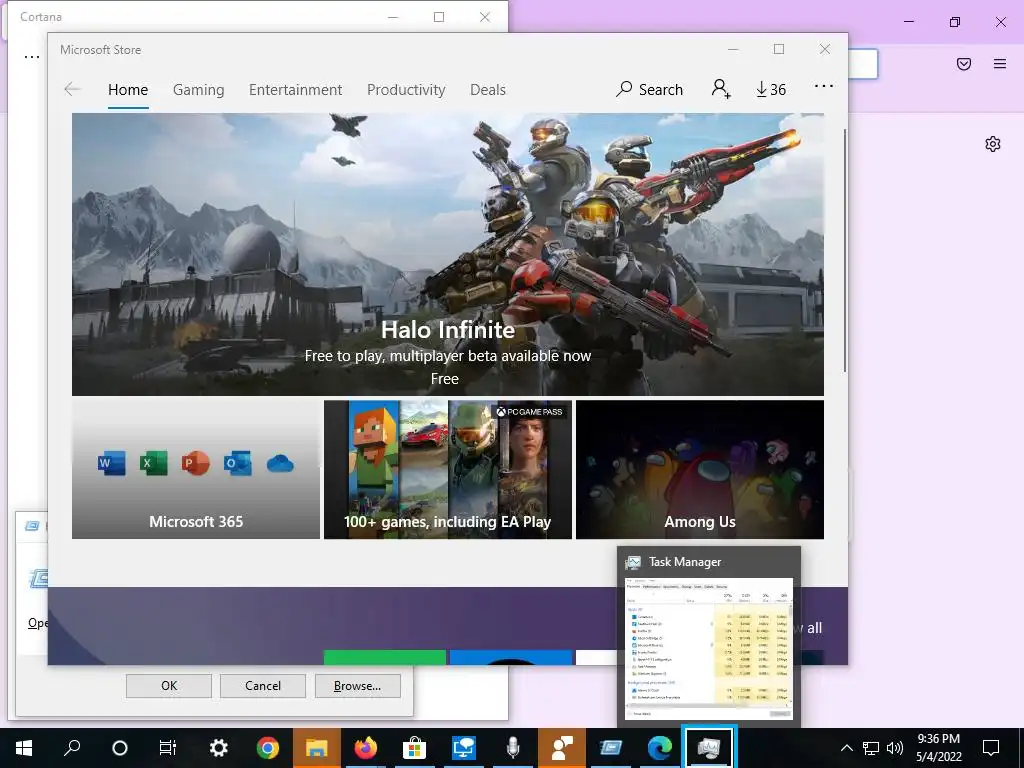Show hidden system tray icons
This screenshot has height=768, width=1024.
[846, 748]
